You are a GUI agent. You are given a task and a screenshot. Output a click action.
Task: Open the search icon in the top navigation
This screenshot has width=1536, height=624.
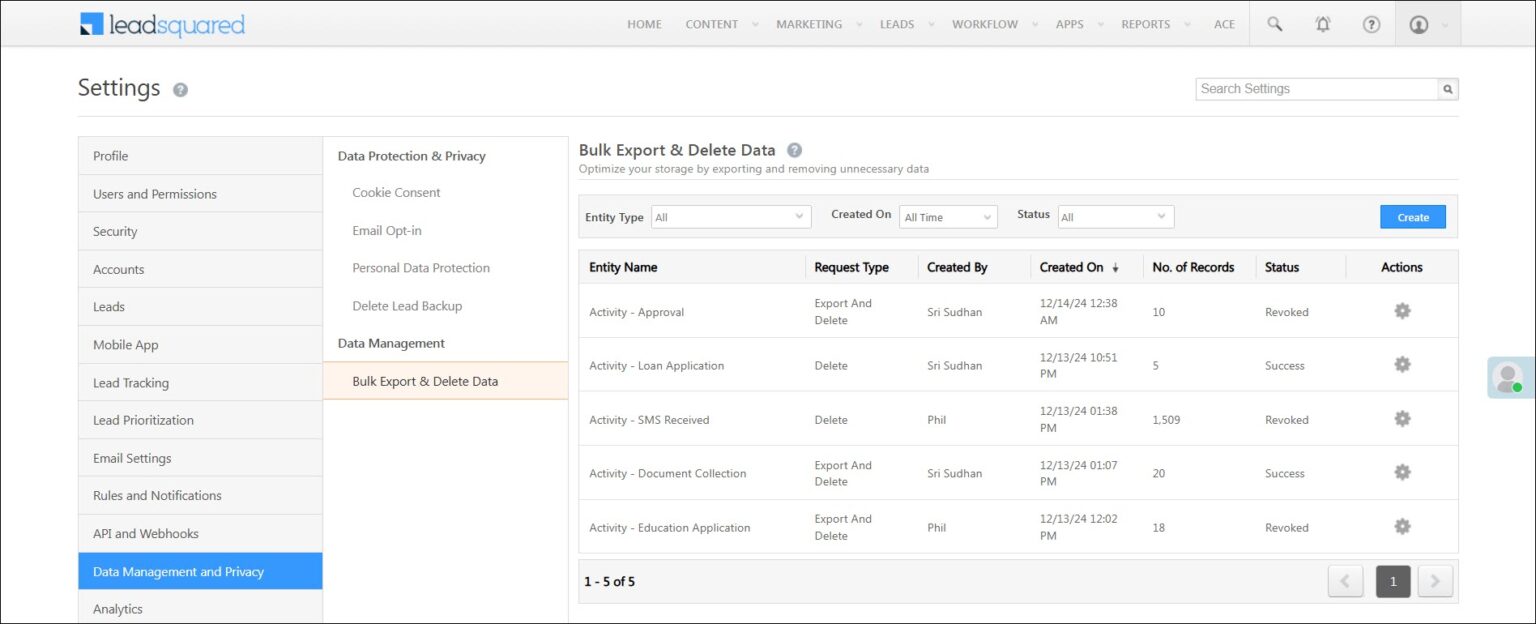point(1274,23)
